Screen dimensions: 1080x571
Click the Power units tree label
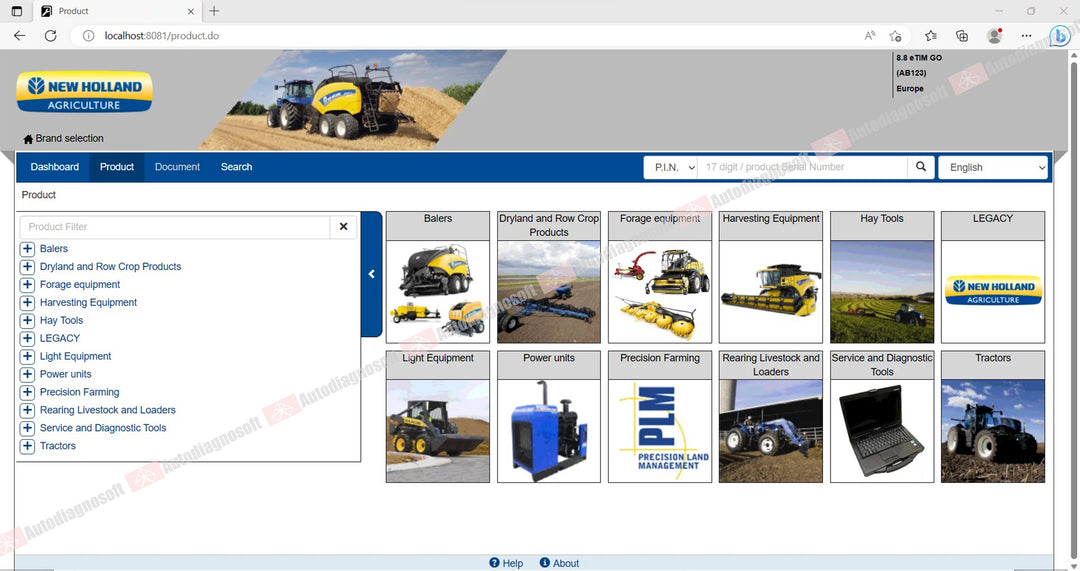[65, 374]
